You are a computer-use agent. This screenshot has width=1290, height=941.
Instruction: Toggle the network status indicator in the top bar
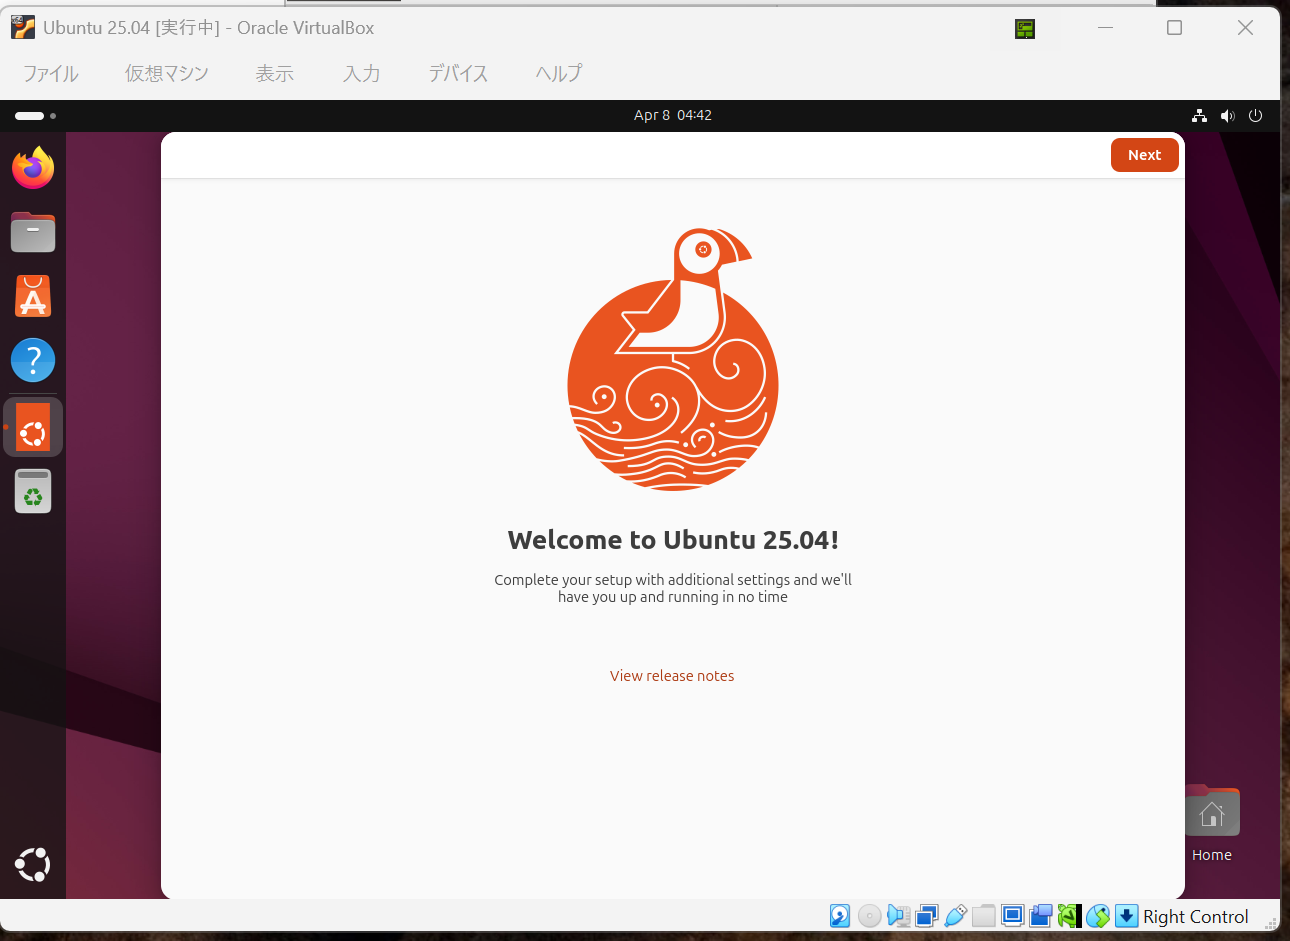tap(1199, 115)
